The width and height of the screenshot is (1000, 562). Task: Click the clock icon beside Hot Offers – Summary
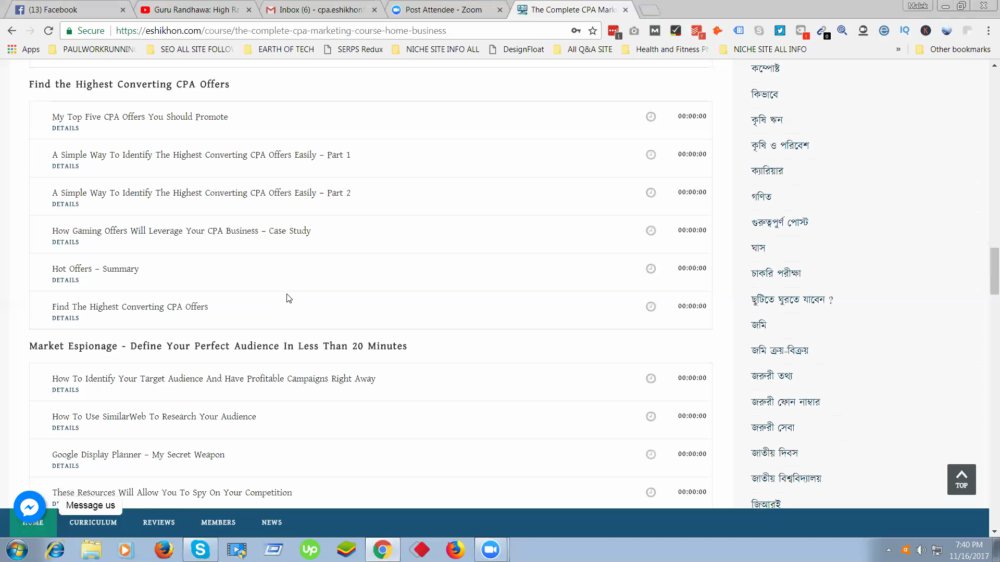[651, 269]
